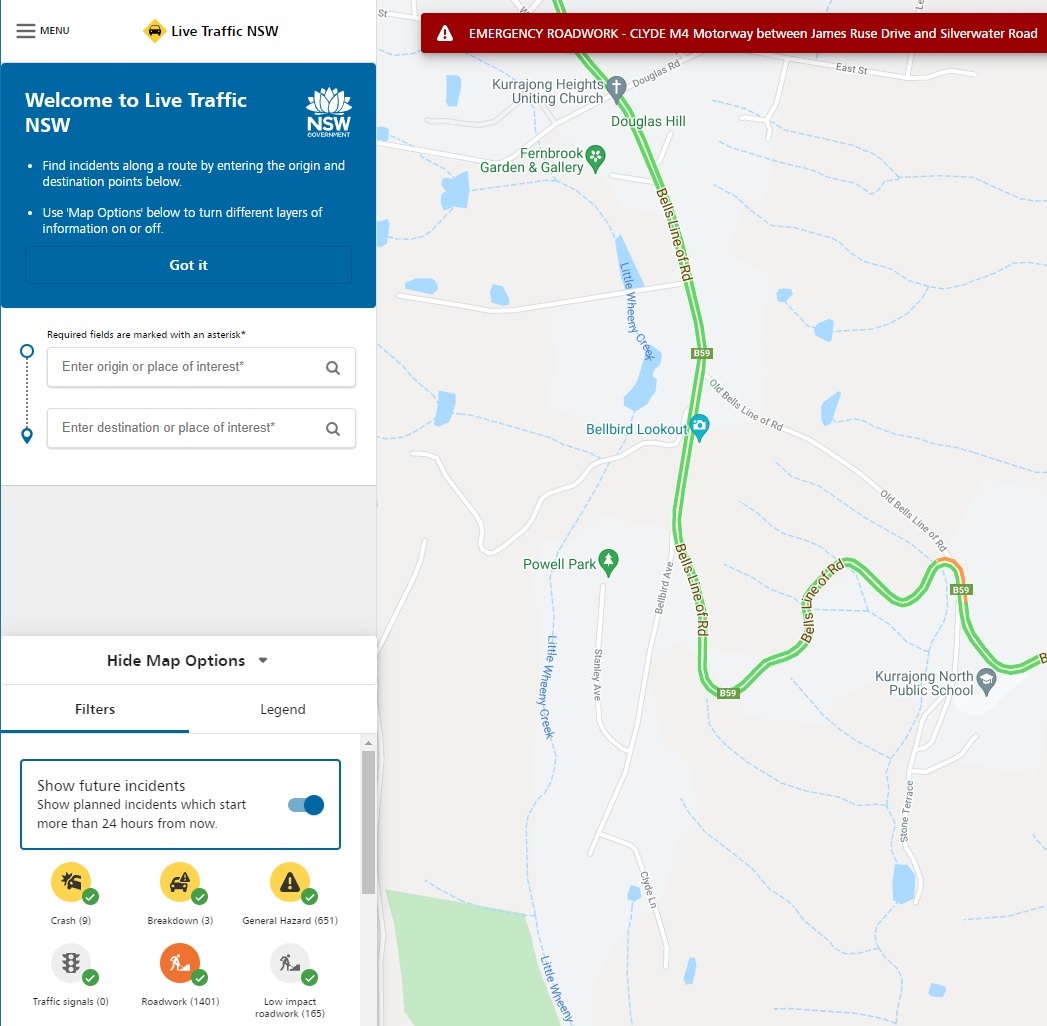Toggle the Roadwork filter

point(181,964)
